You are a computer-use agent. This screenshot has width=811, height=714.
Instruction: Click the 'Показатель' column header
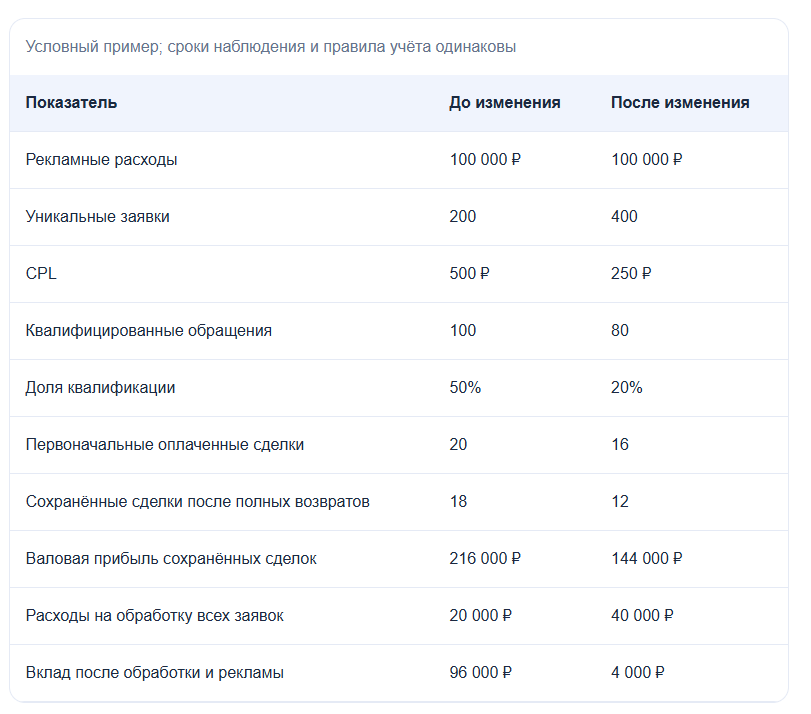tap(71, 102)
